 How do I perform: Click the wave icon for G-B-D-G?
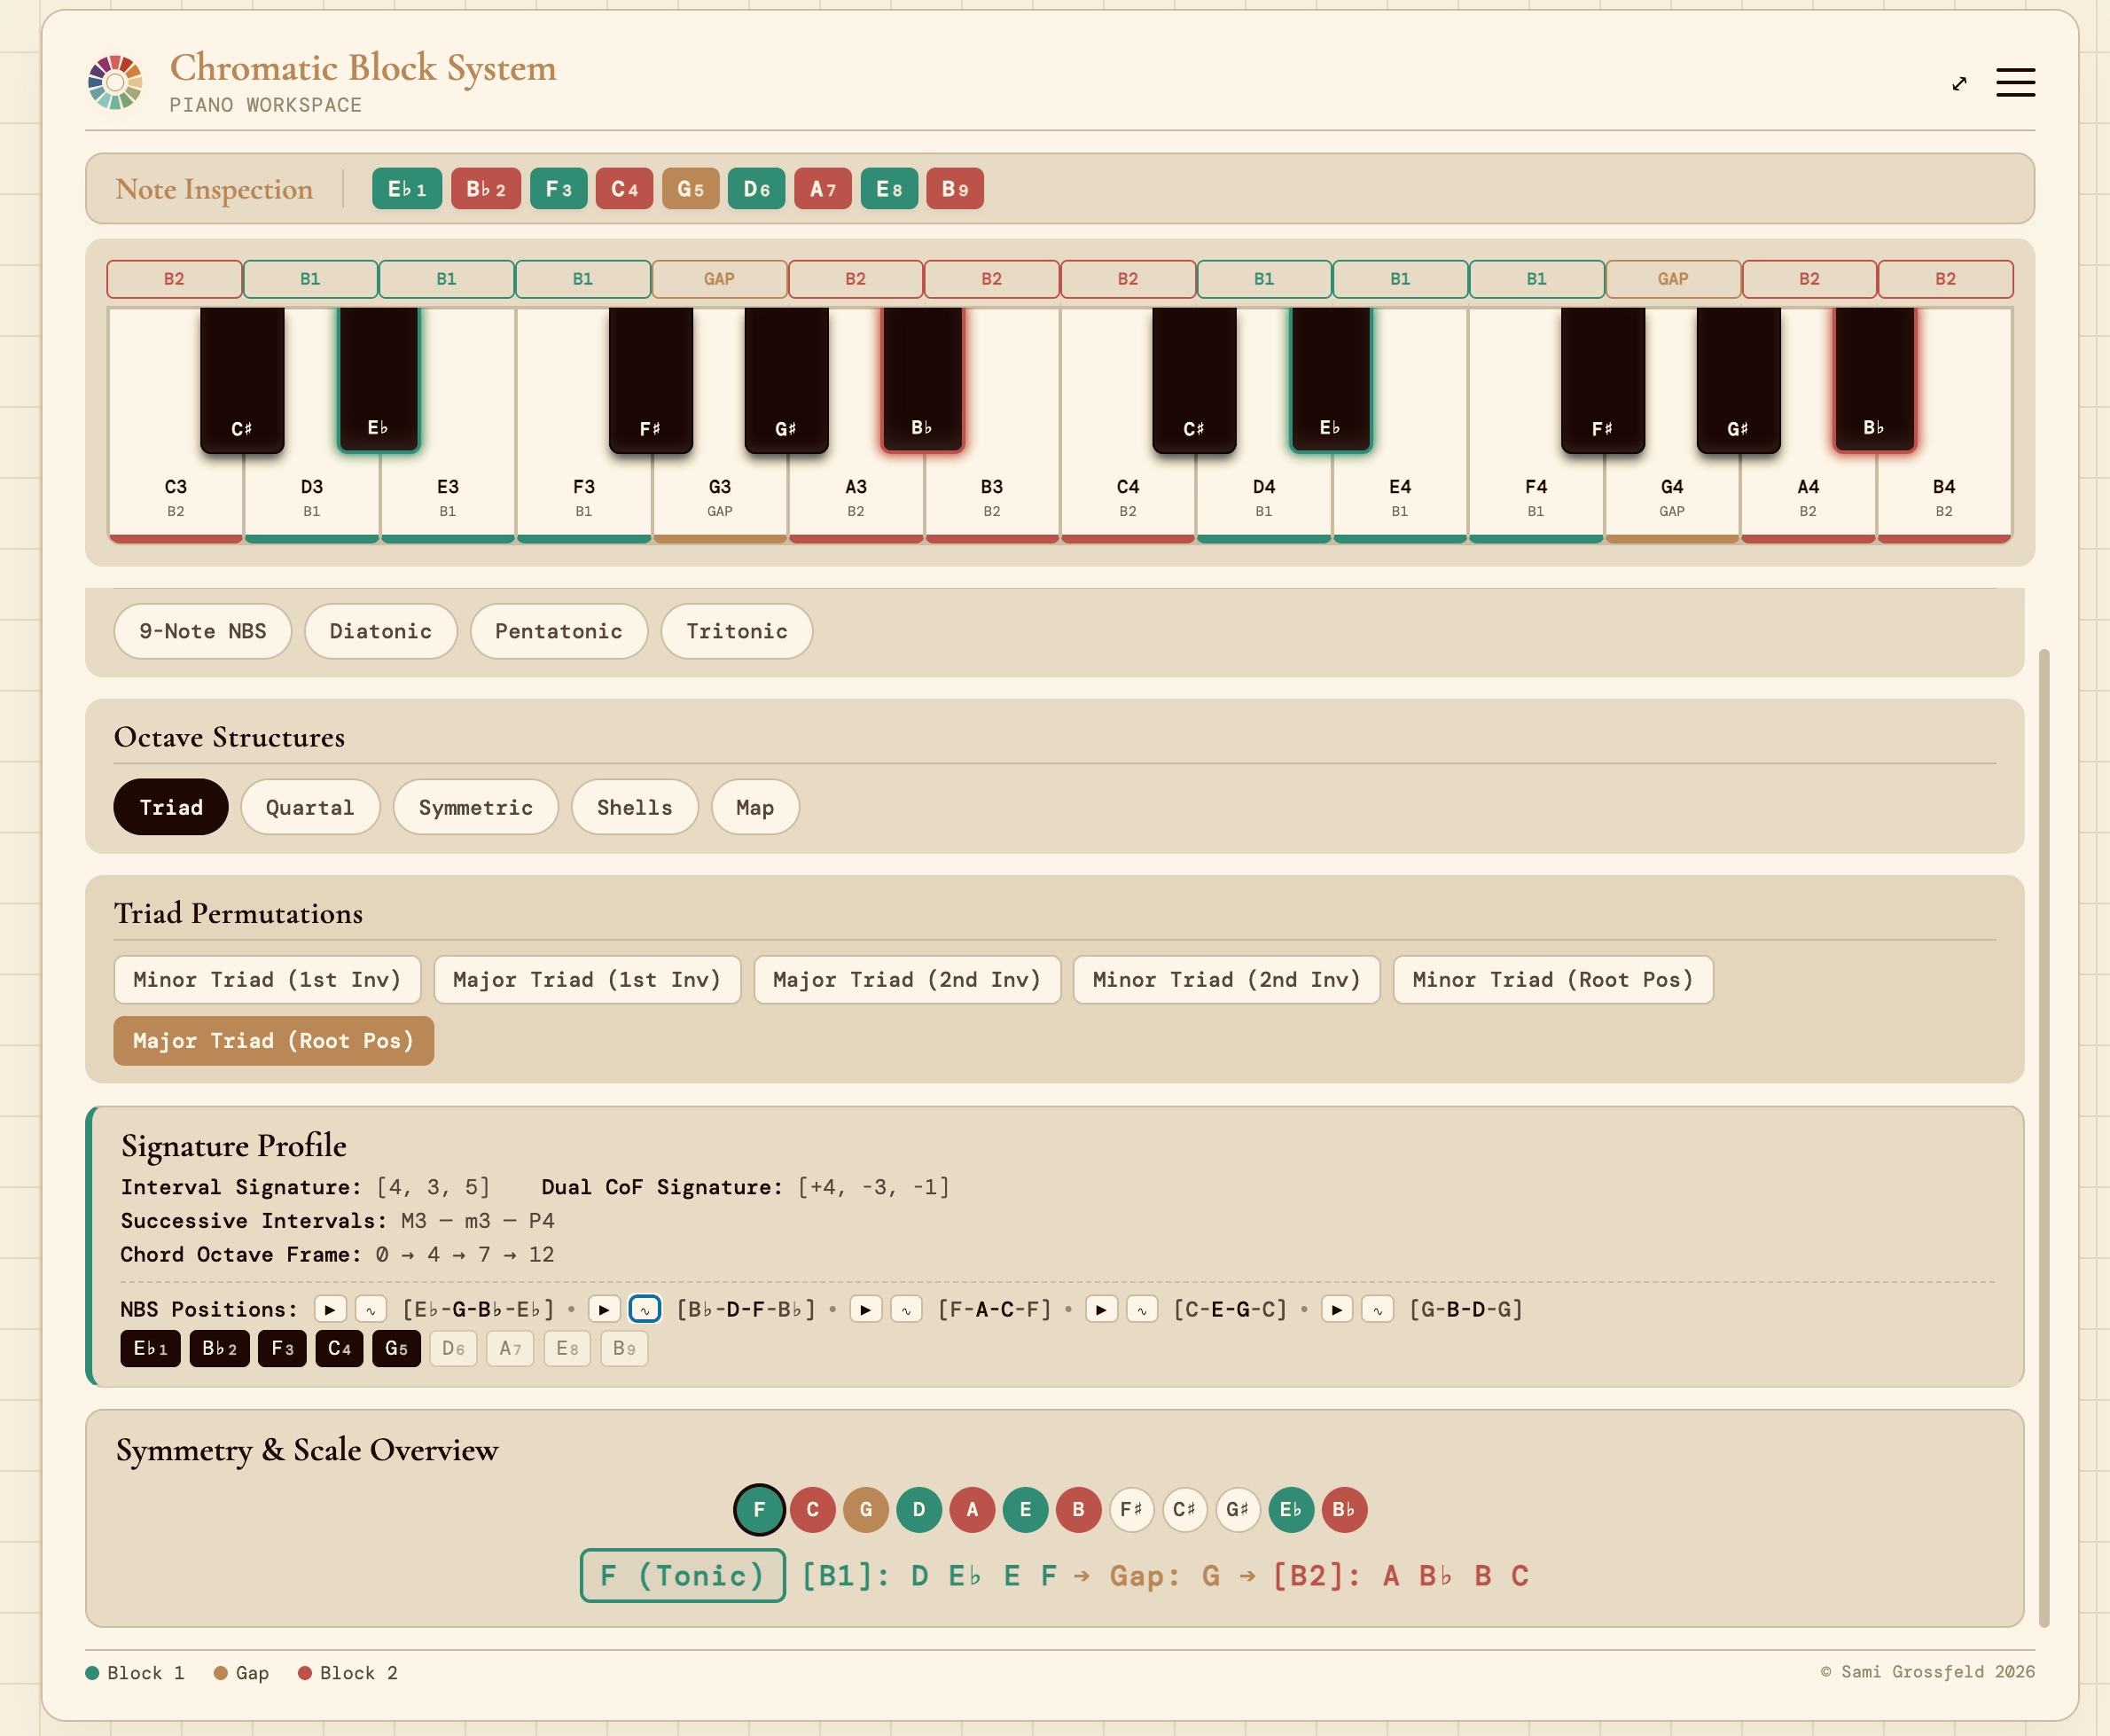[x=1378, y=1309]
